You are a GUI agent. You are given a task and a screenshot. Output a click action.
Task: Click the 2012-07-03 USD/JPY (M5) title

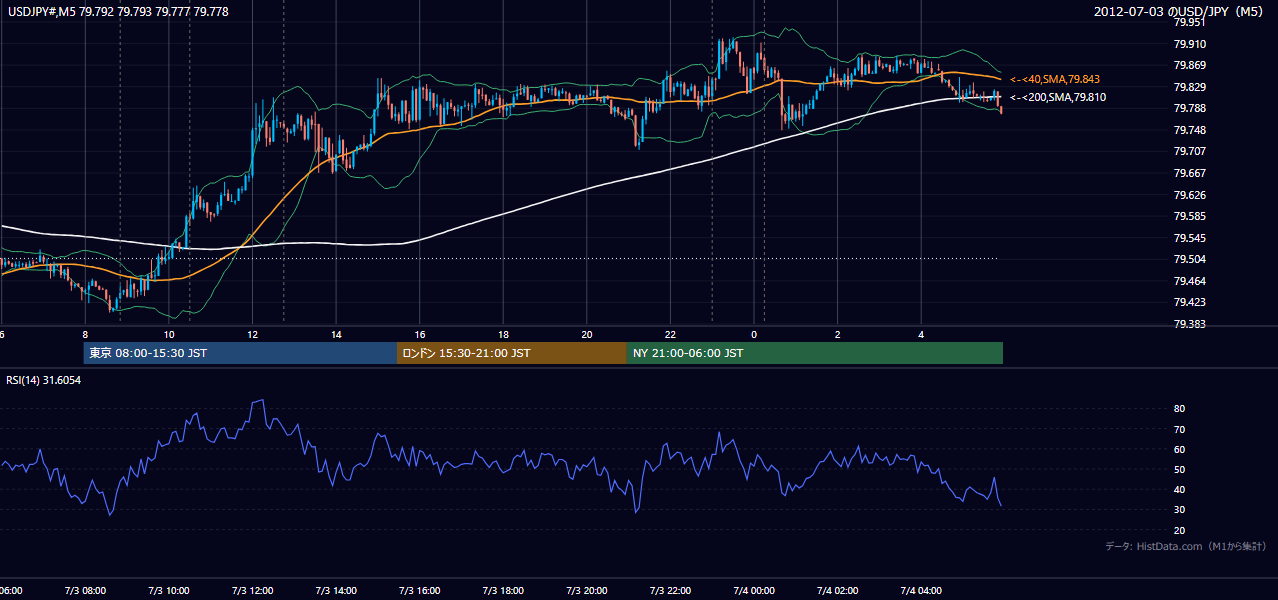1181,12
